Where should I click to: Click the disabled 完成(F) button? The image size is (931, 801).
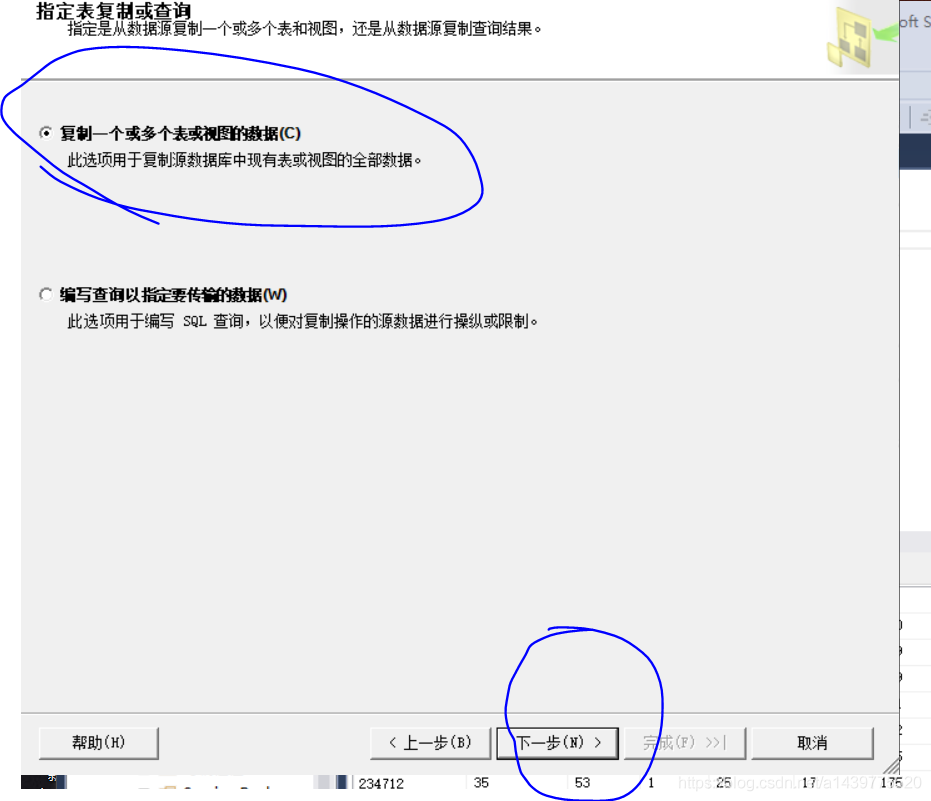point(685,743)
